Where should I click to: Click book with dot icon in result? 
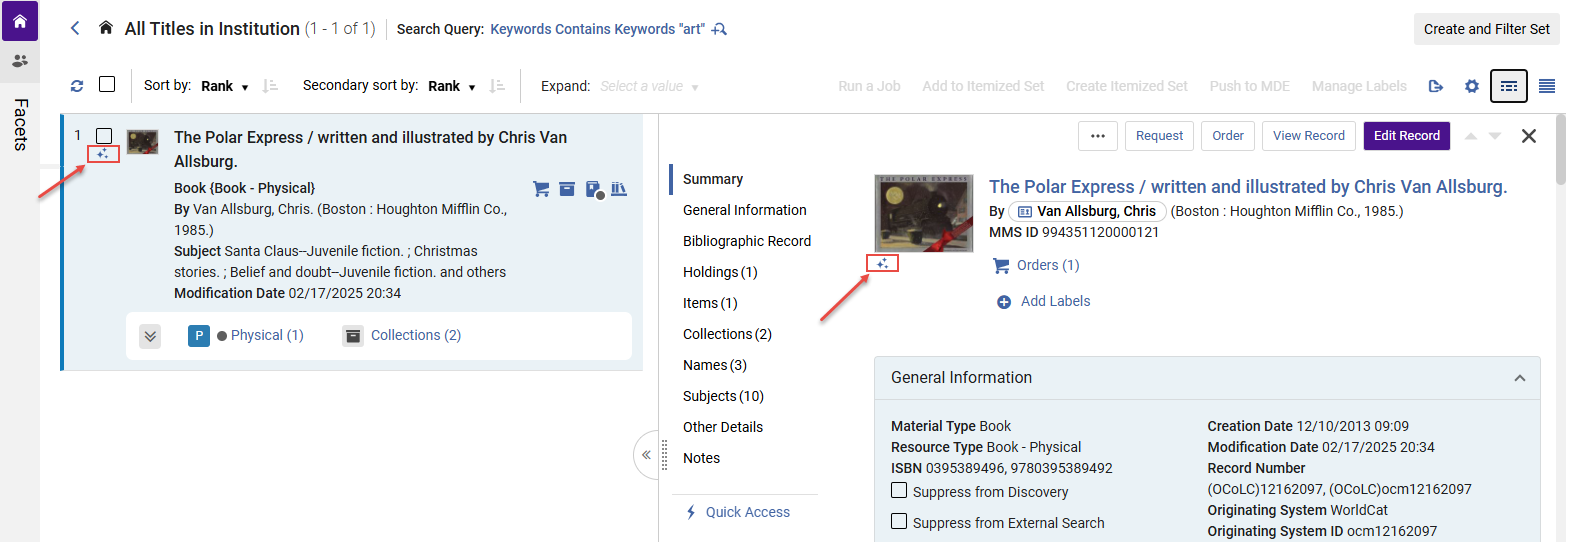click(594, 189)
